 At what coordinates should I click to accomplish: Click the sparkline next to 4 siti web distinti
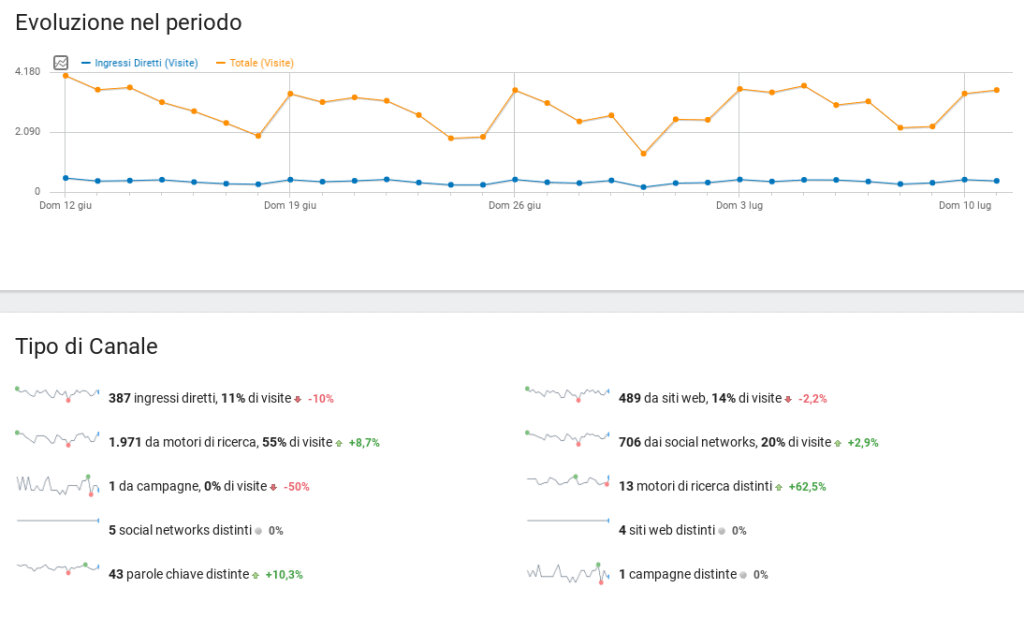pyautogui.click(x=568, y=521)
